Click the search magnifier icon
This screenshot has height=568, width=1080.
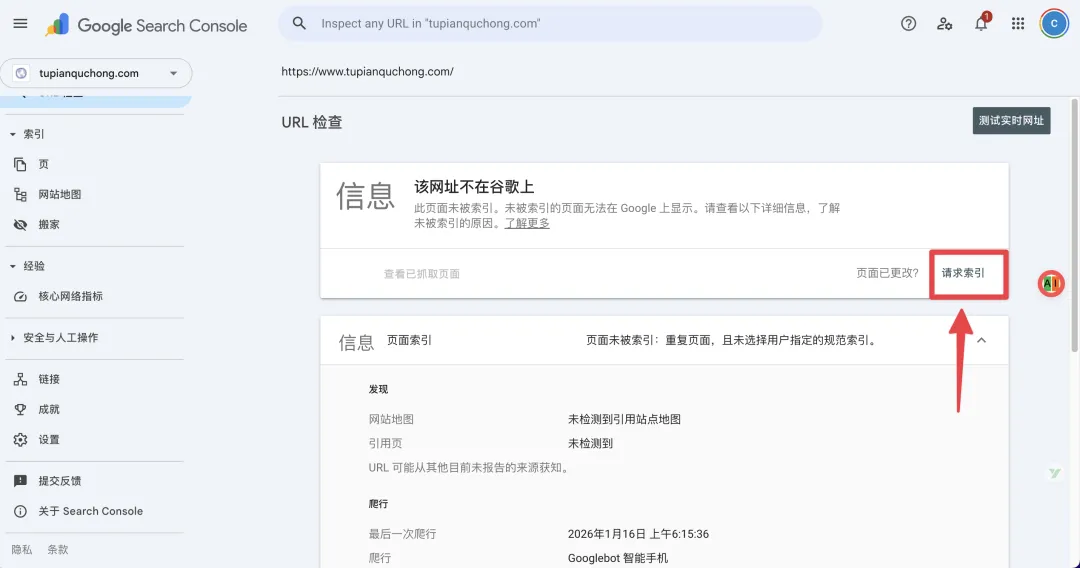click(299, 24)
